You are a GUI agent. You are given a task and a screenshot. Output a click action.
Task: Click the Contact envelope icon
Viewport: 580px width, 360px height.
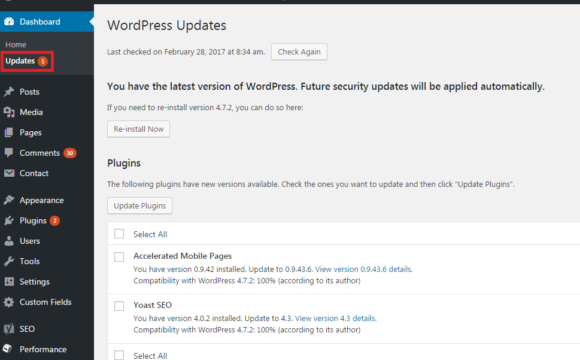coord(9,173)
